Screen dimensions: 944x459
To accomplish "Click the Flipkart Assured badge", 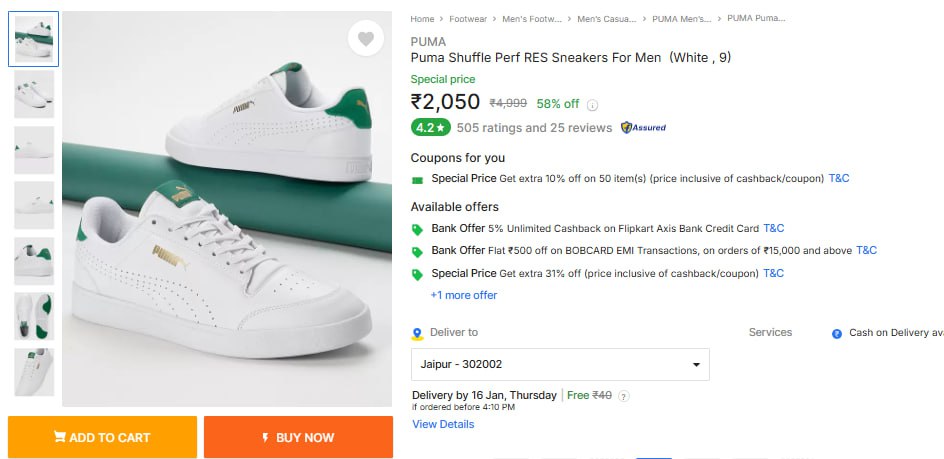I will pyautogui.click(x=643, y=128).
